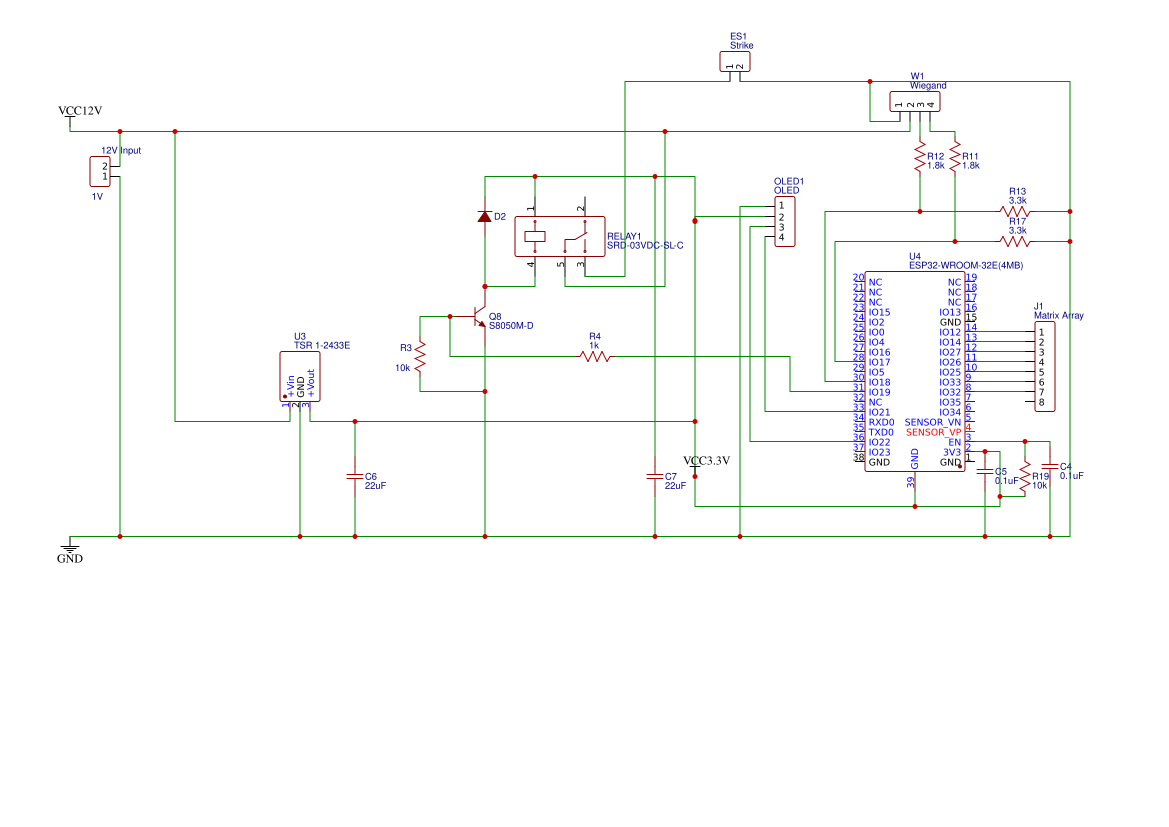Select the S8050M-D transistor label

click(511, 326)
